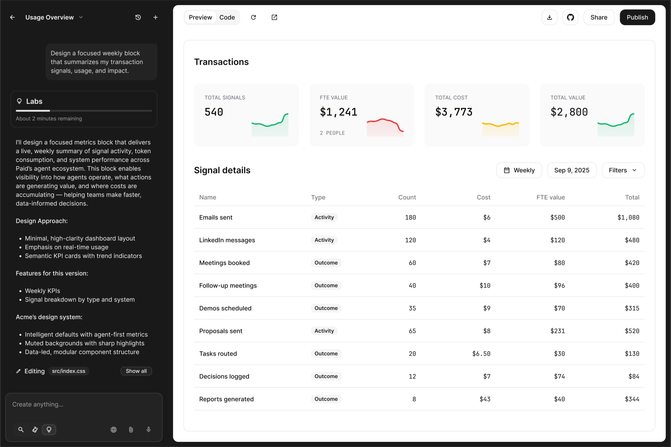Click the Total Value green sparkline chart
The width and height of the screenshot is (672, 447).
[x=616, y=124]
